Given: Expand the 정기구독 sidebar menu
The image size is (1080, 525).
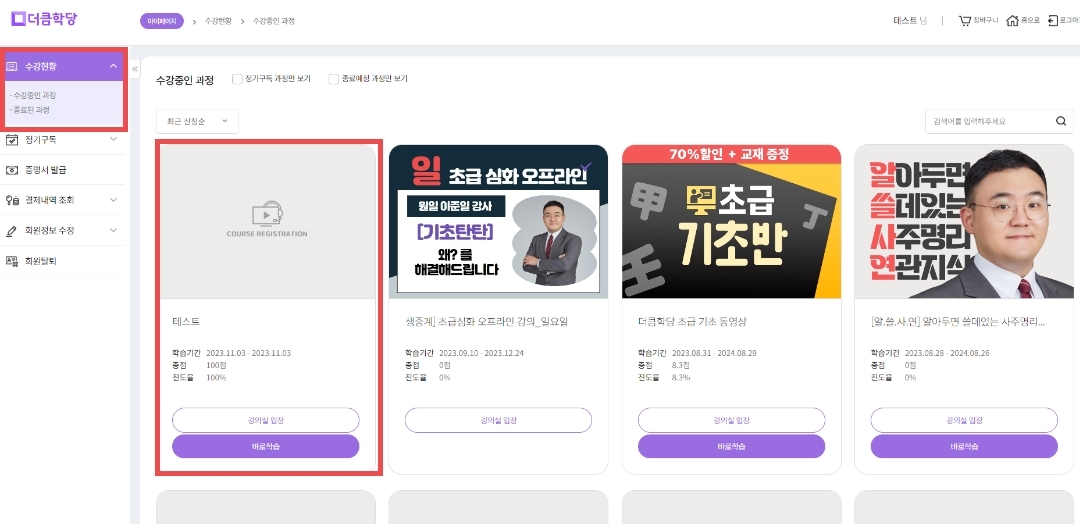Looking at the screenshot, I should tap(63, 140).
